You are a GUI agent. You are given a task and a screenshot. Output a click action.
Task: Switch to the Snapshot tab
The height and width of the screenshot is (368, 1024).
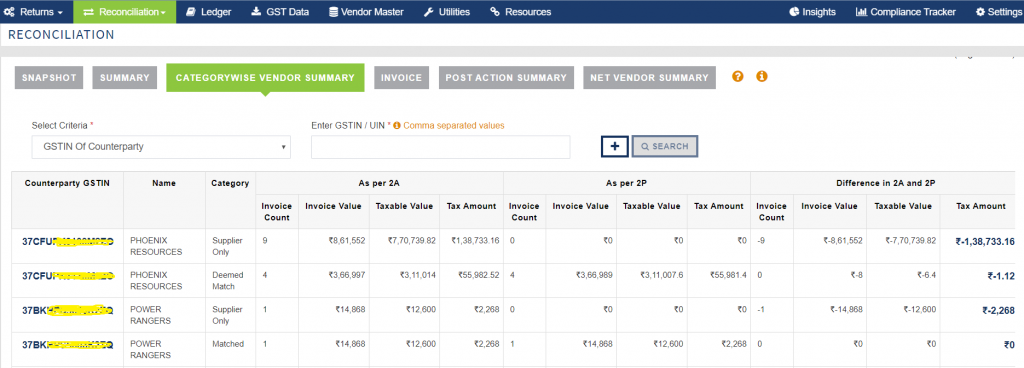click(49, 78)
